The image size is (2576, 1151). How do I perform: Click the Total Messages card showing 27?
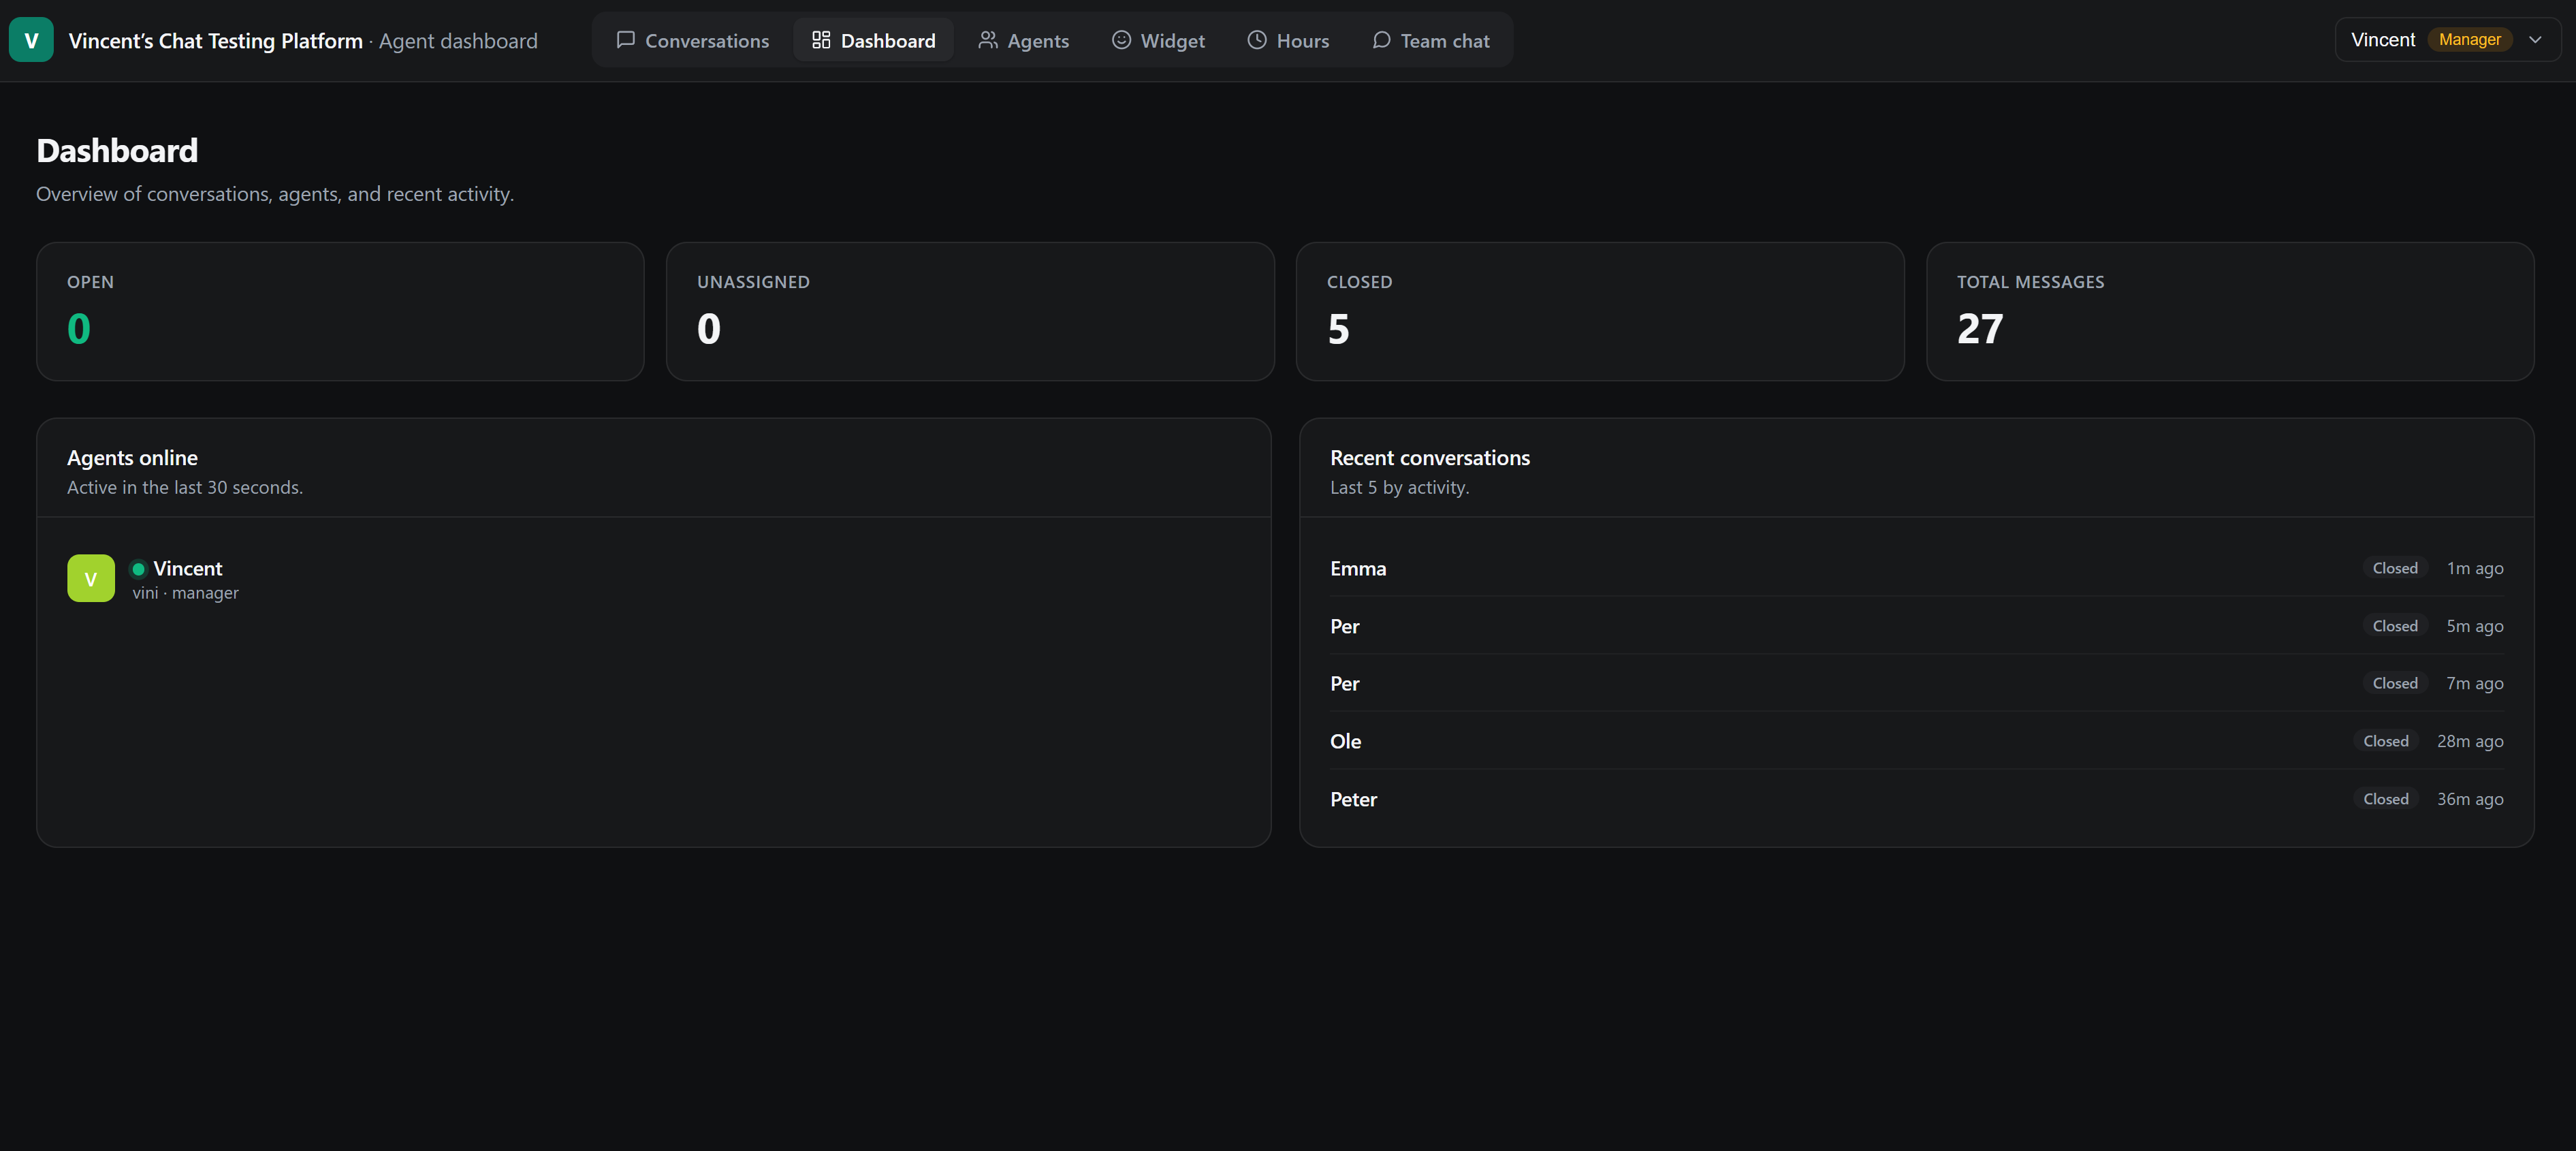pos(2230,311)
